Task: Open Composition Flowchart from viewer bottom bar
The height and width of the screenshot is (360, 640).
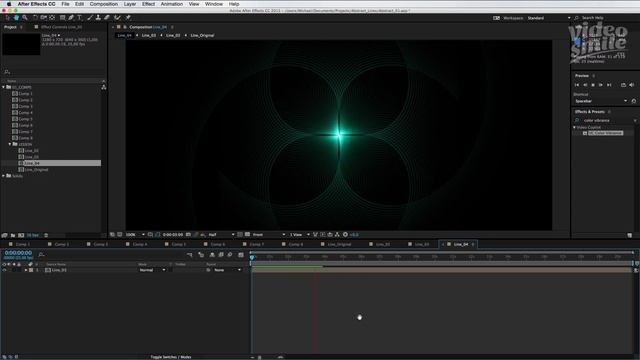Action: (337, 235)
